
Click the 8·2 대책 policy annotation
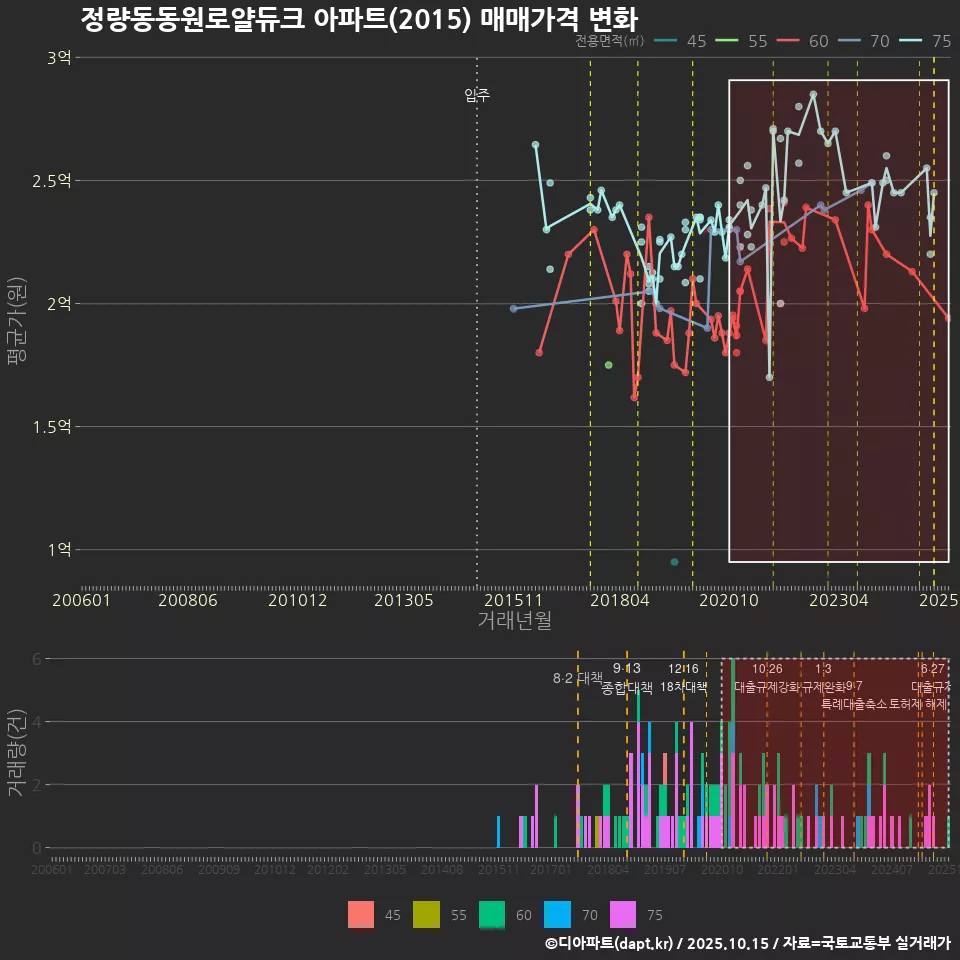[578, 678]
